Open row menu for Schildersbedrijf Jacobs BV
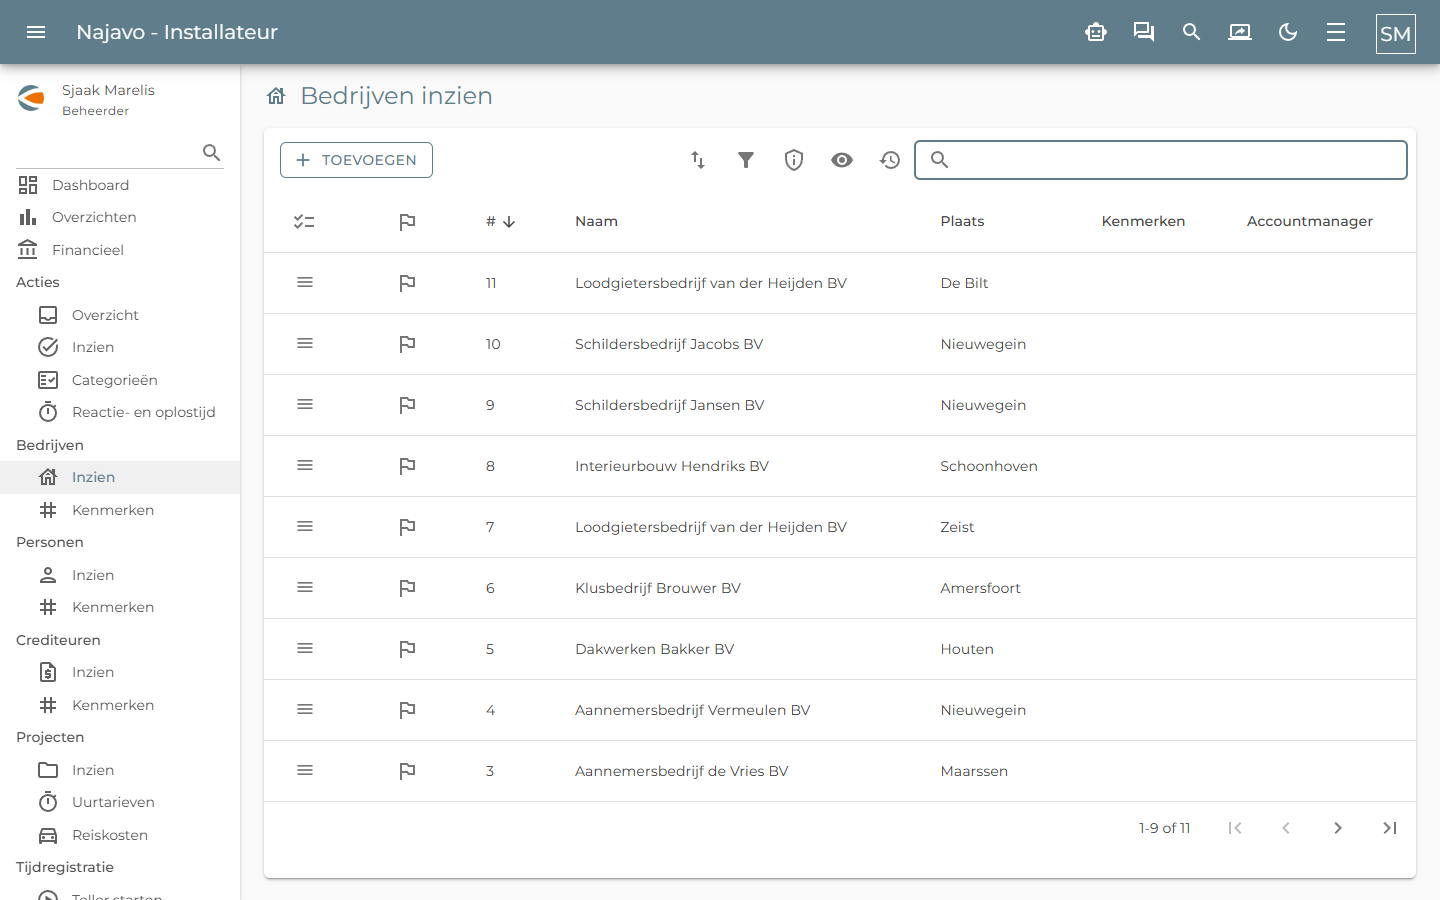Screen dimensions: 1440x900 305,344
